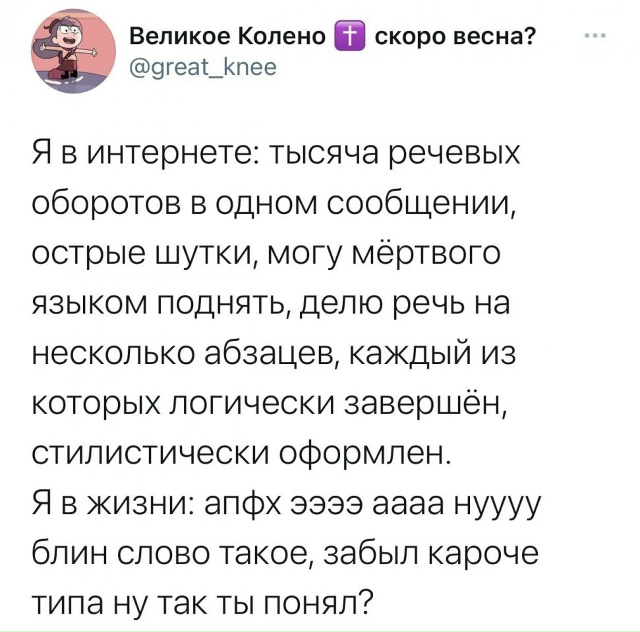The height and width of the screenshot is (632, 640).
Task: Click "скоро весна?" in the display name
Action: pyautogui.click(x=453, y=39)
